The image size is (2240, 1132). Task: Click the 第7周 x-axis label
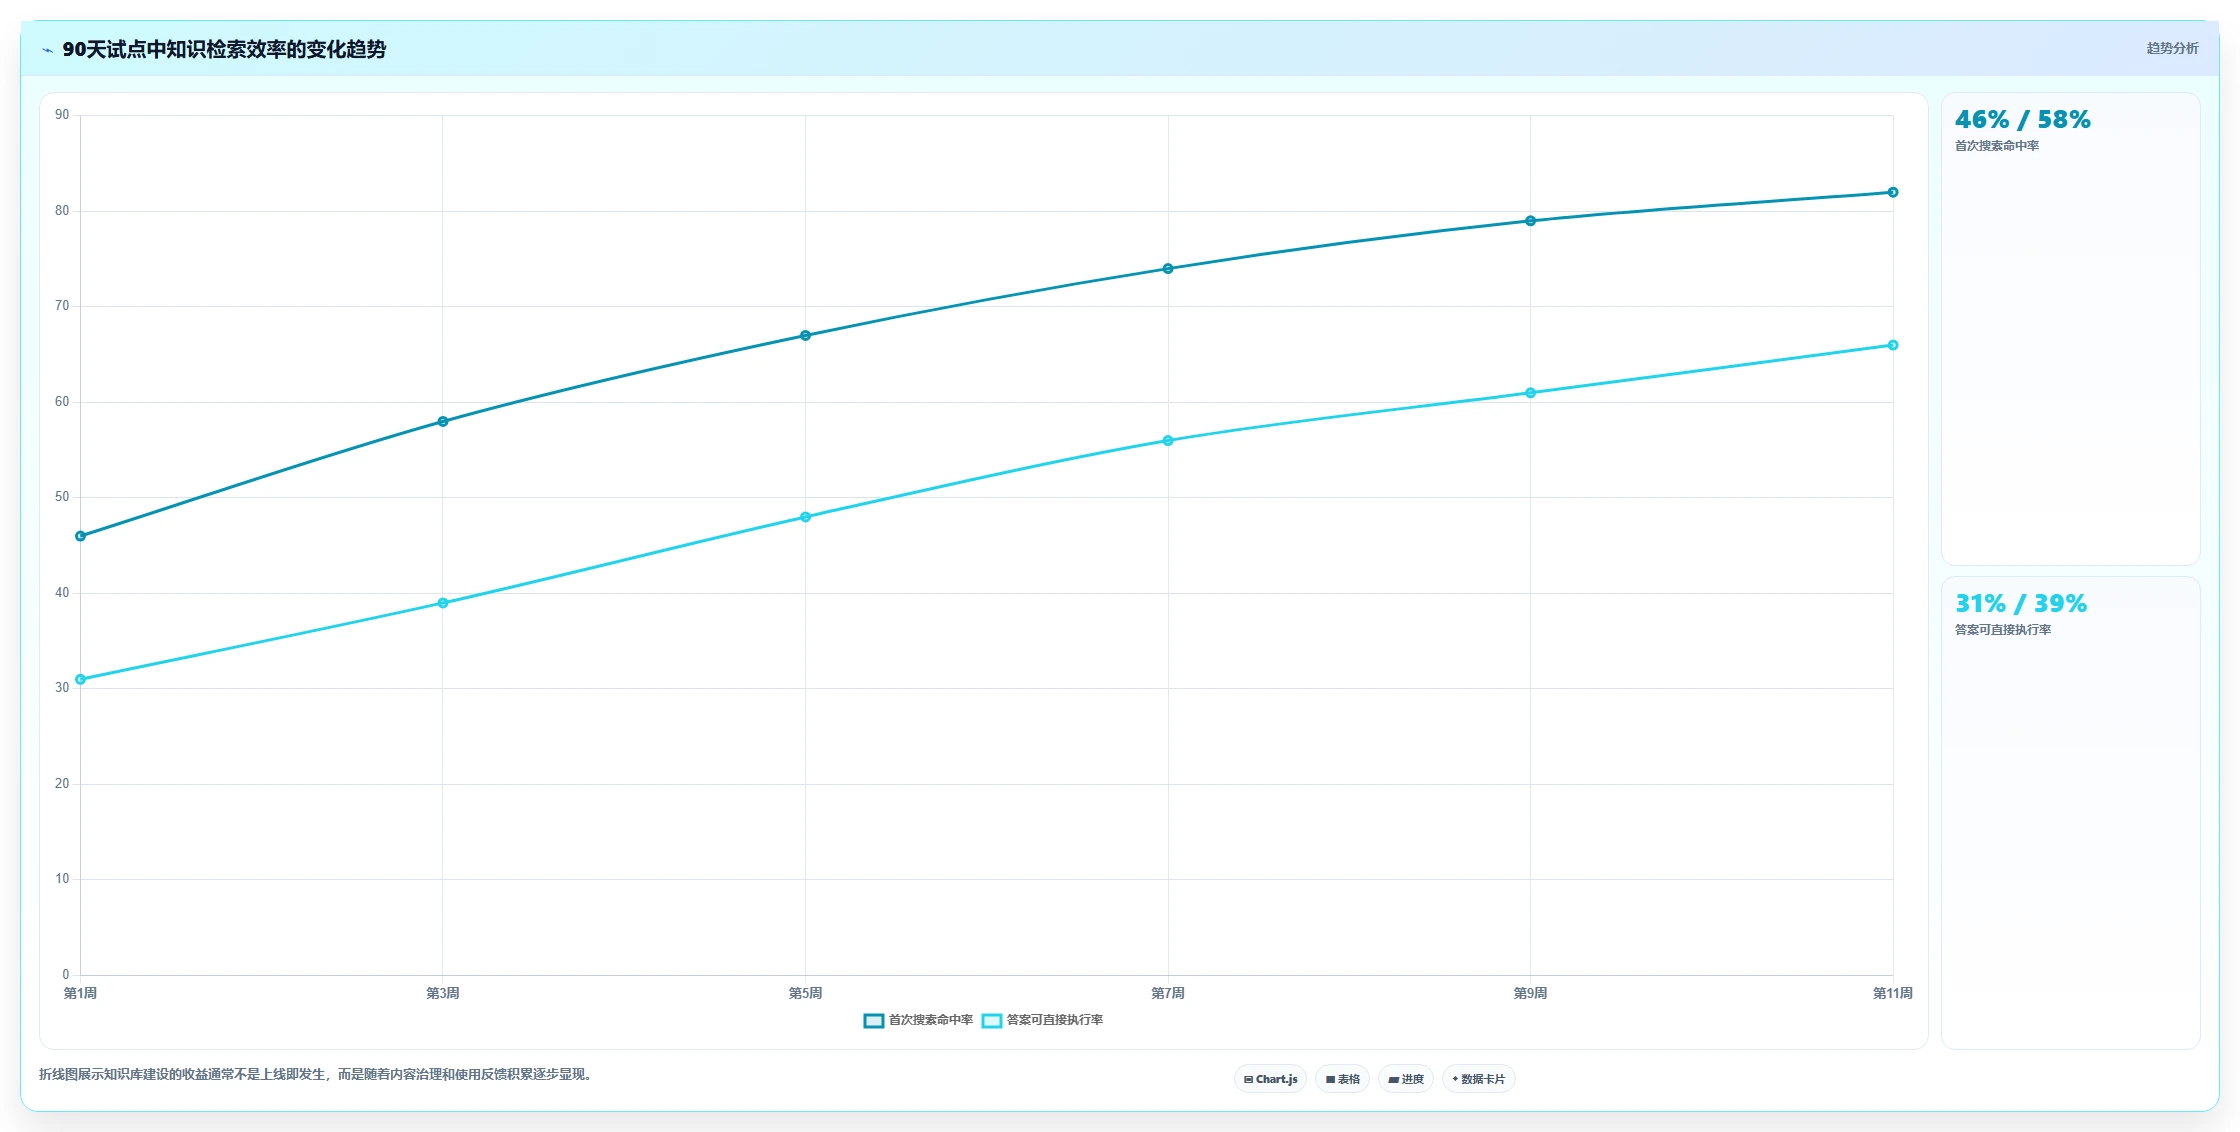pos(1168,993)
